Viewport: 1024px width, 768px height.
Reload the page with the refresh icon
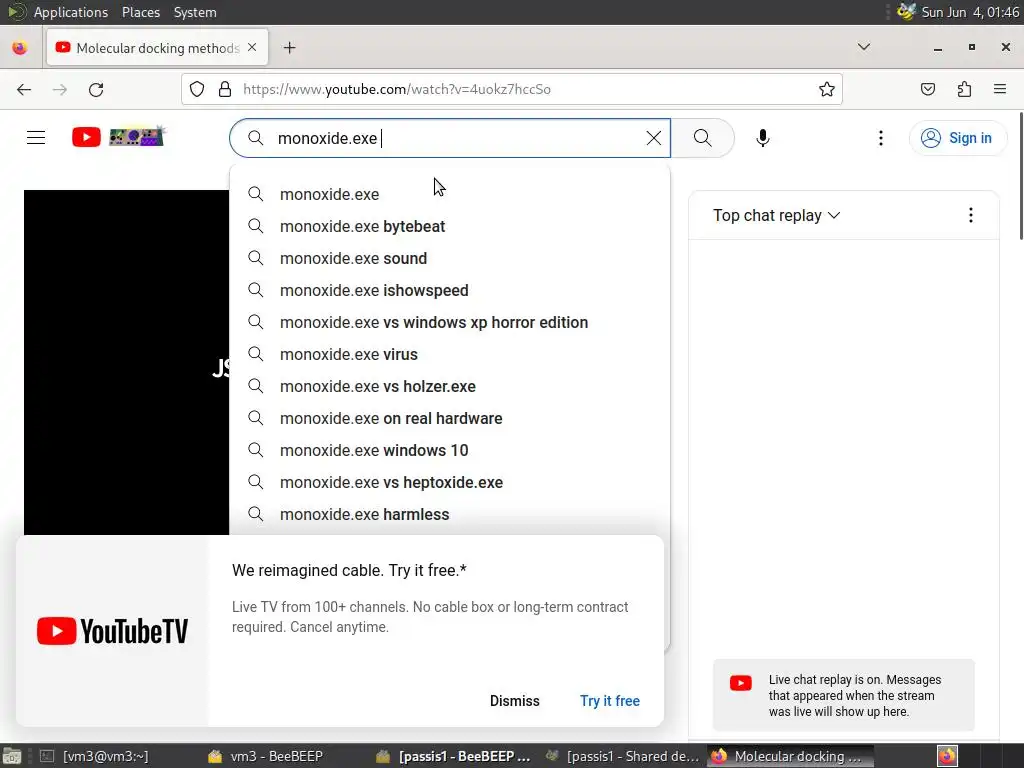click(96, 89)
